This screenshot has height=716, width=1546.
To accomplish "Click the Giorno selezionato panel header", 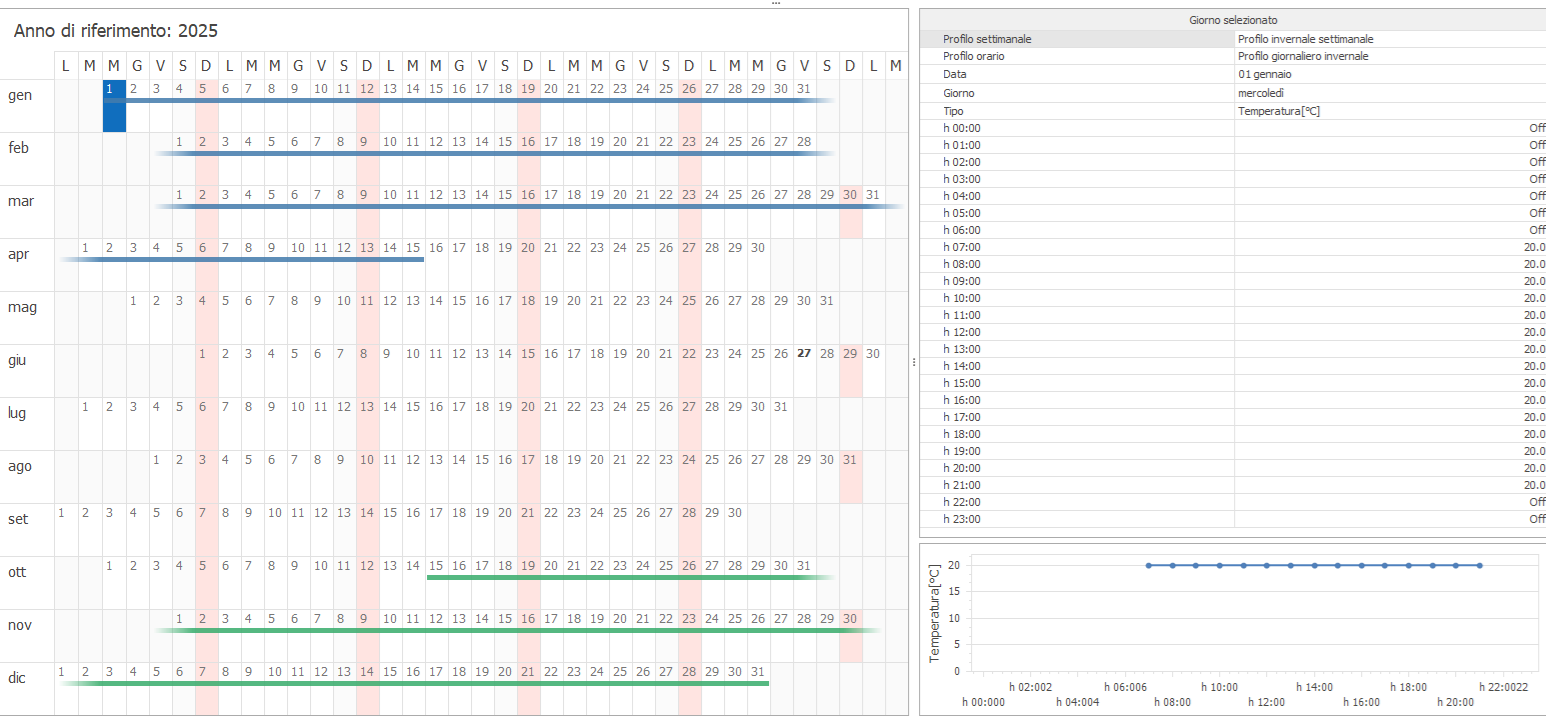I will [x=1232, y=20].
